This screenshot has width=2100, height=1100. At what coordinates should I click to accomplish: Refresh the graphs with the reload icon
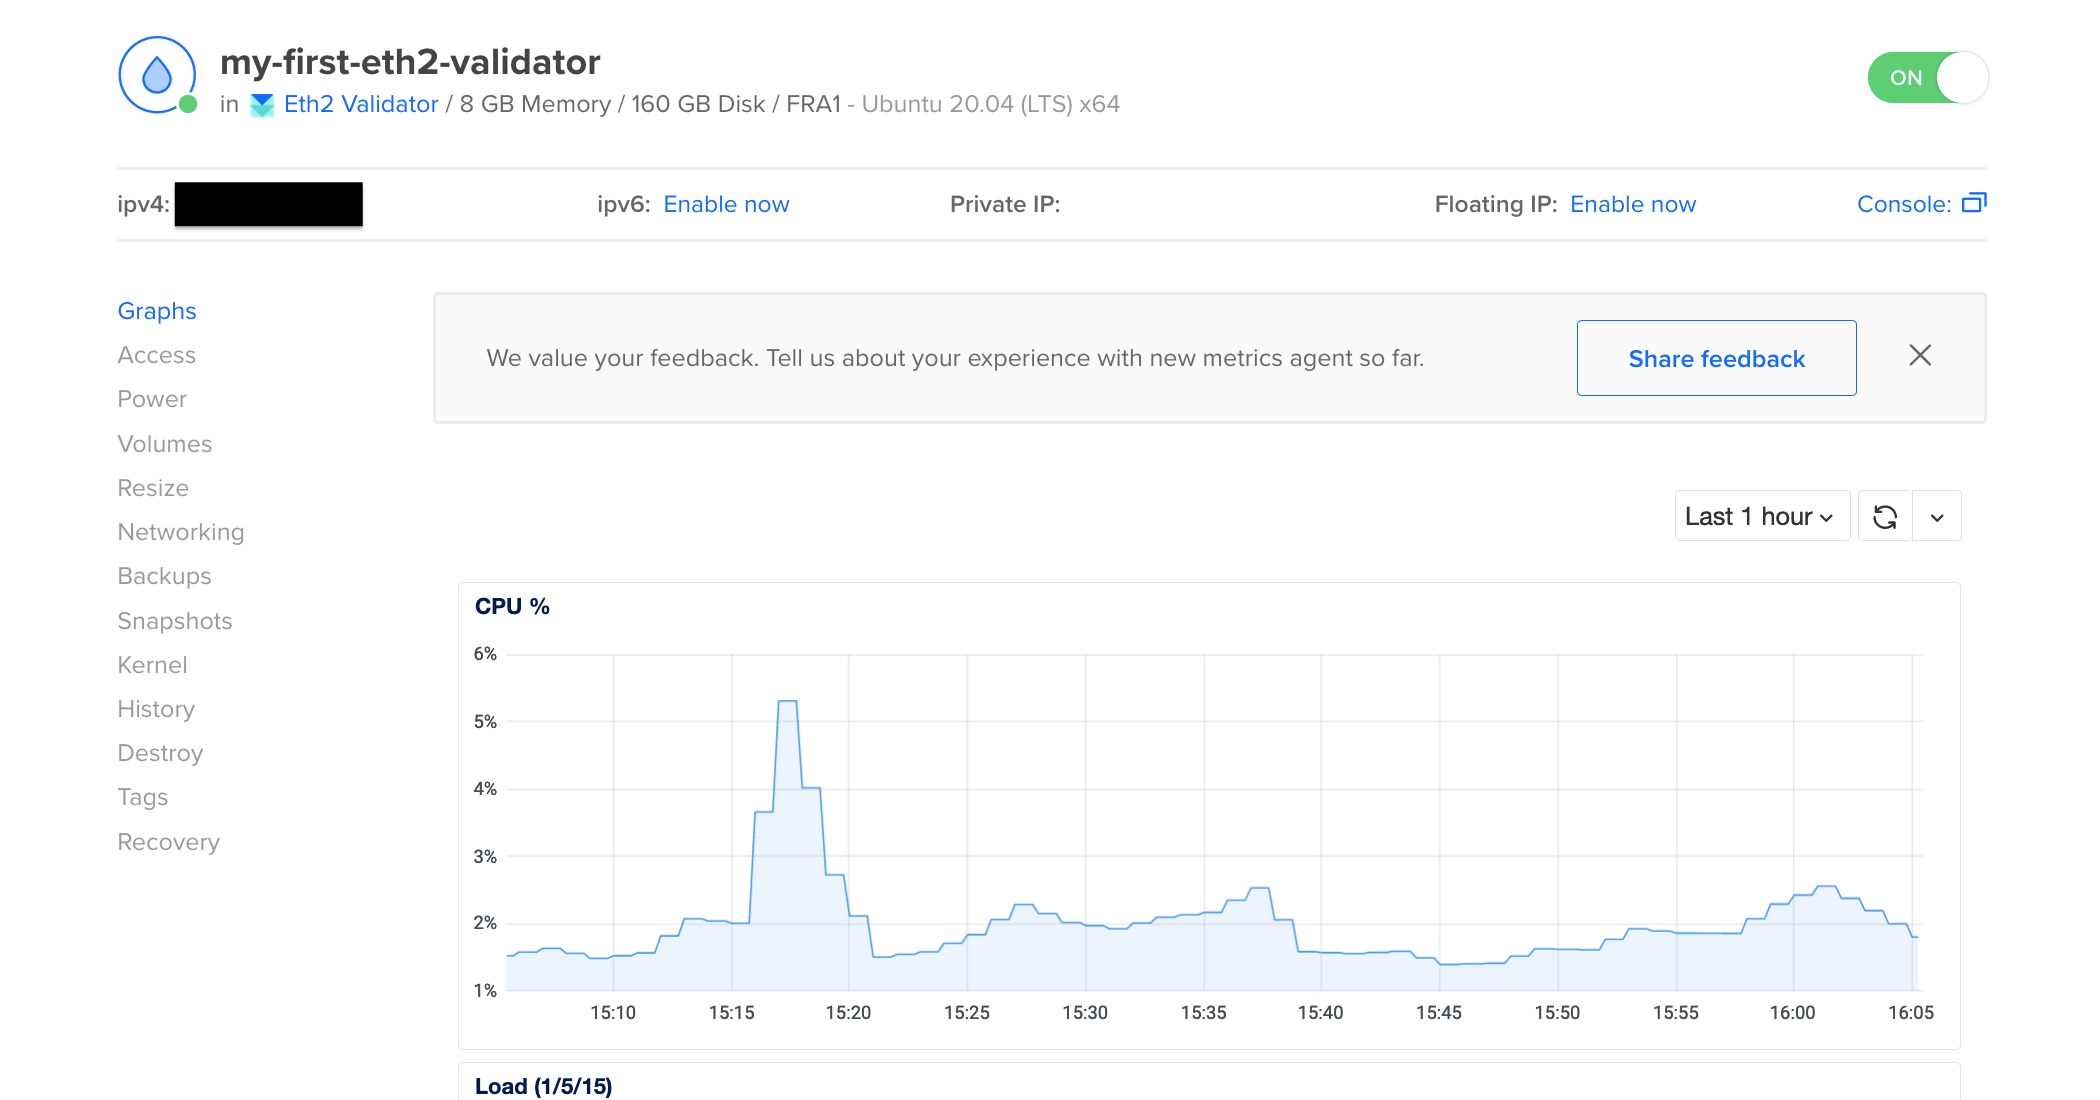1885,516
